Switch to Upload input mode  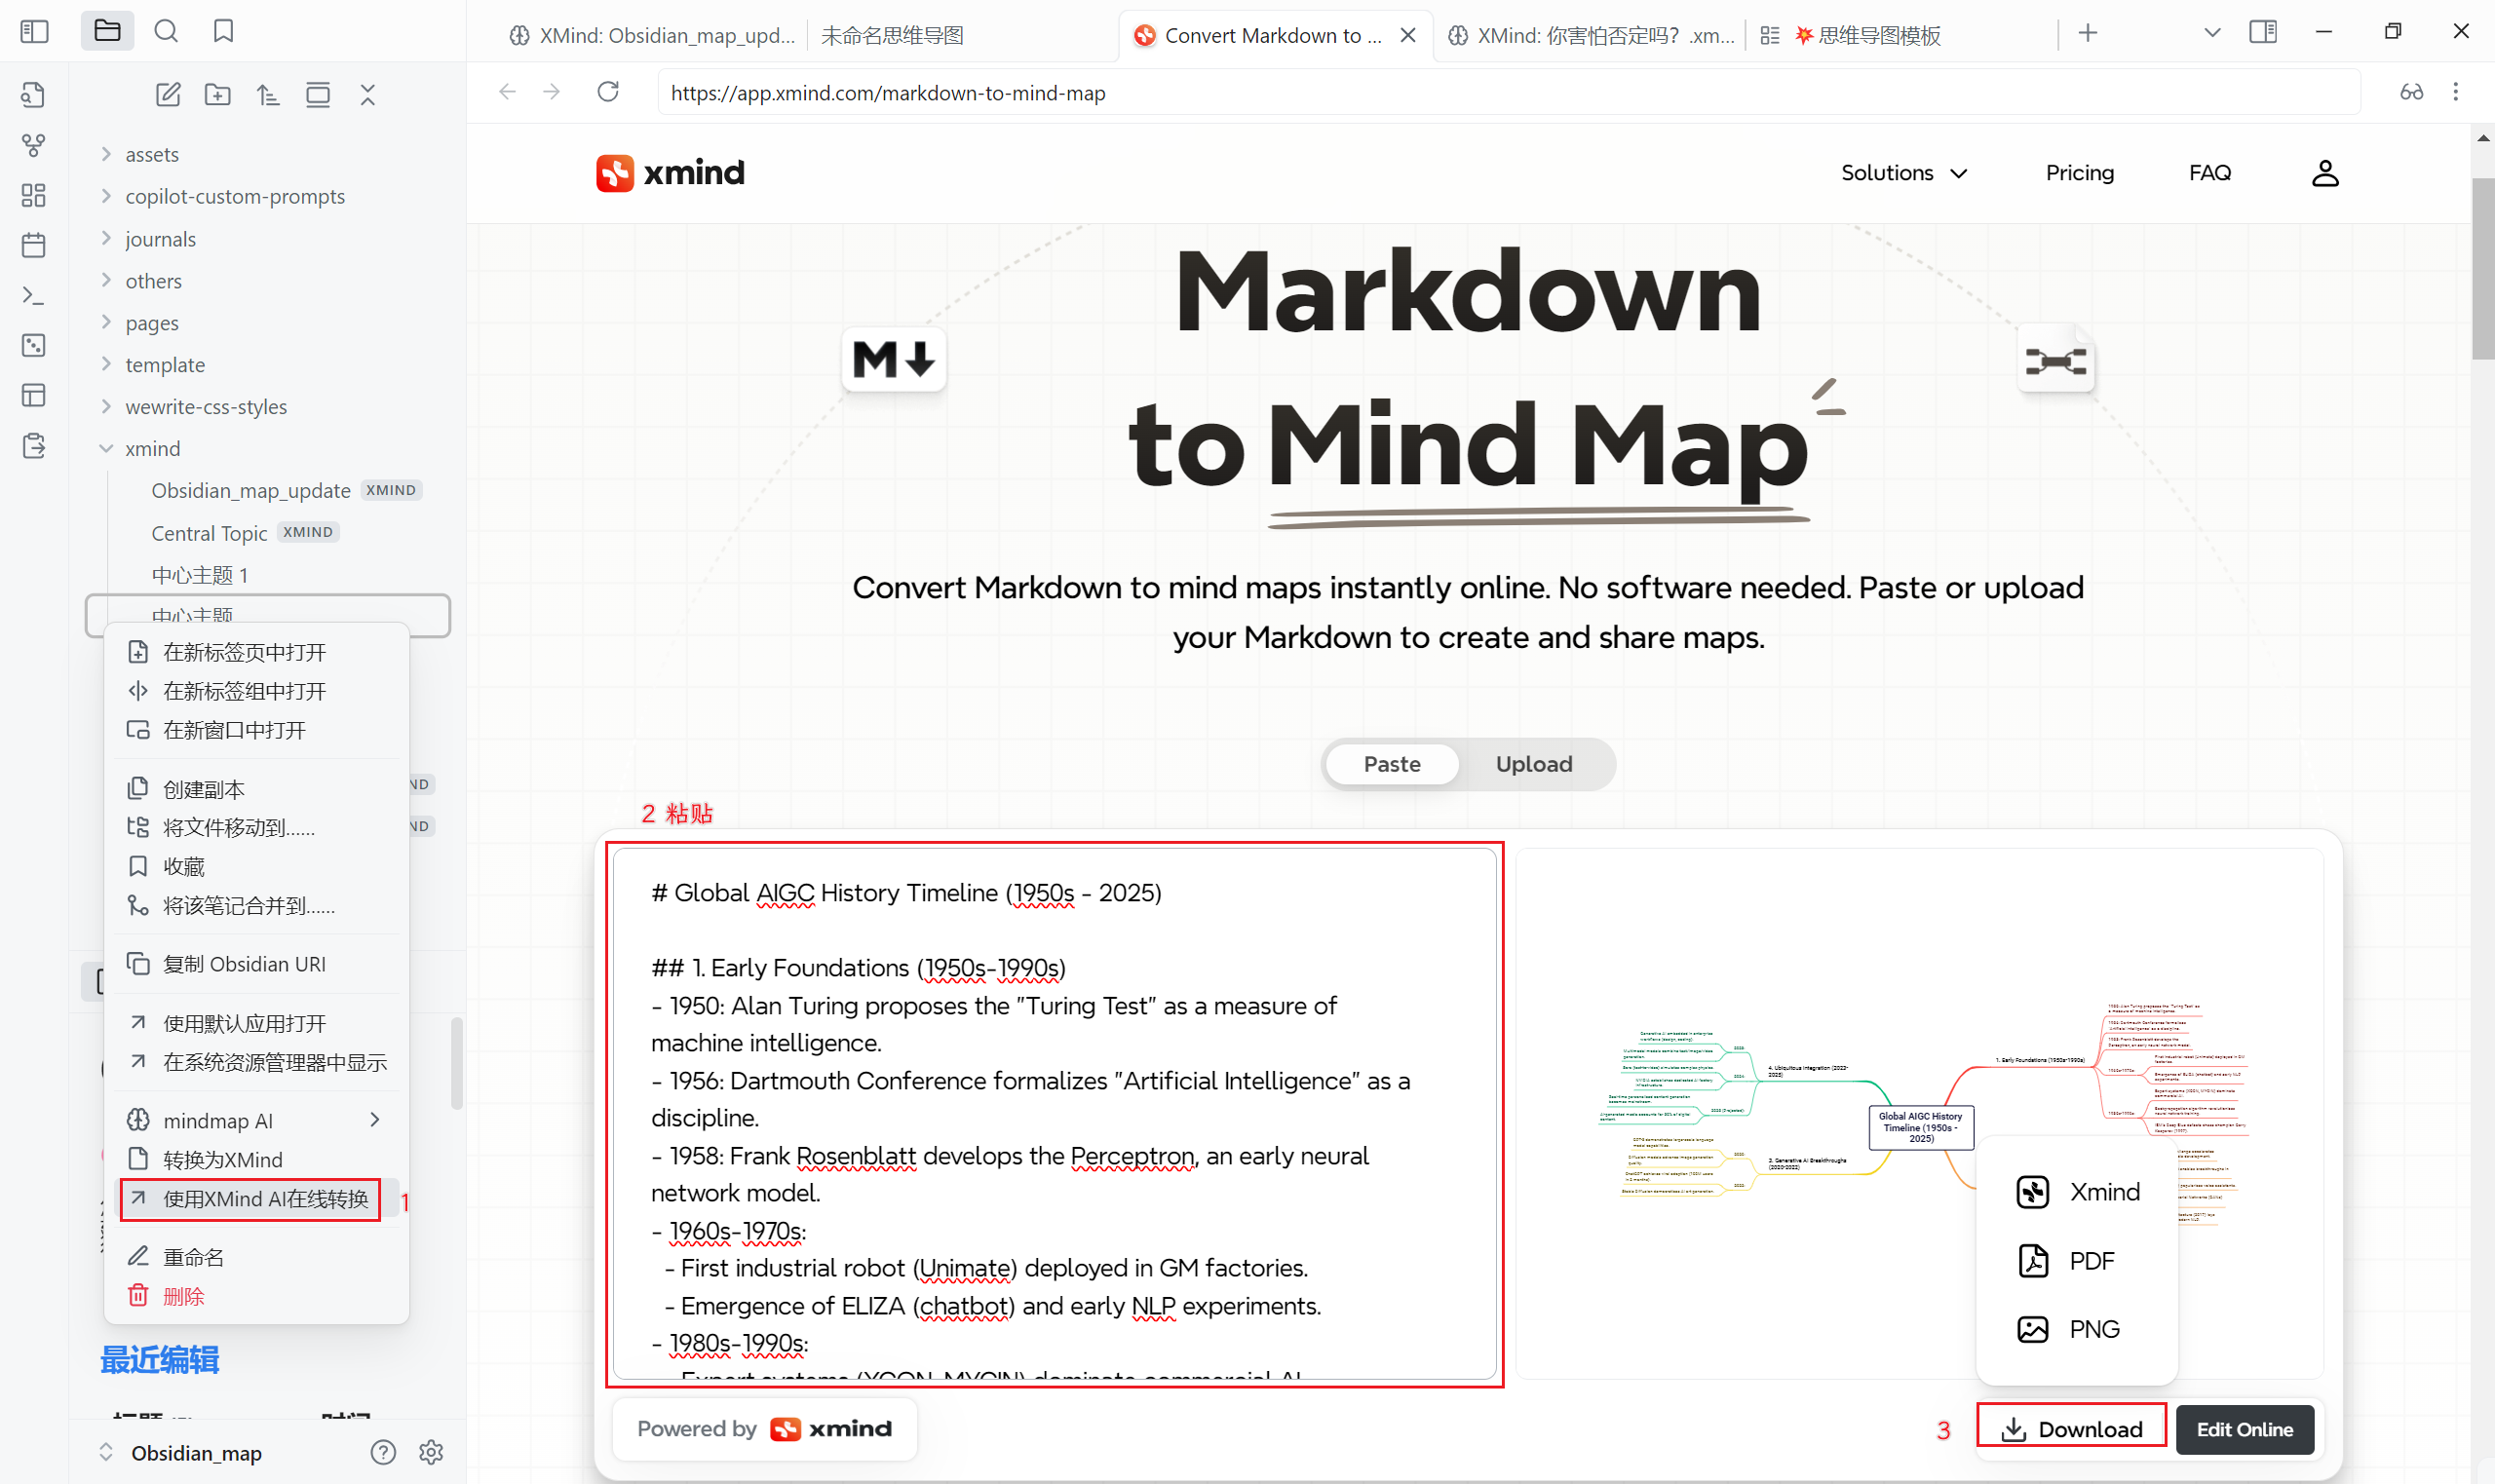[1533, 764]
